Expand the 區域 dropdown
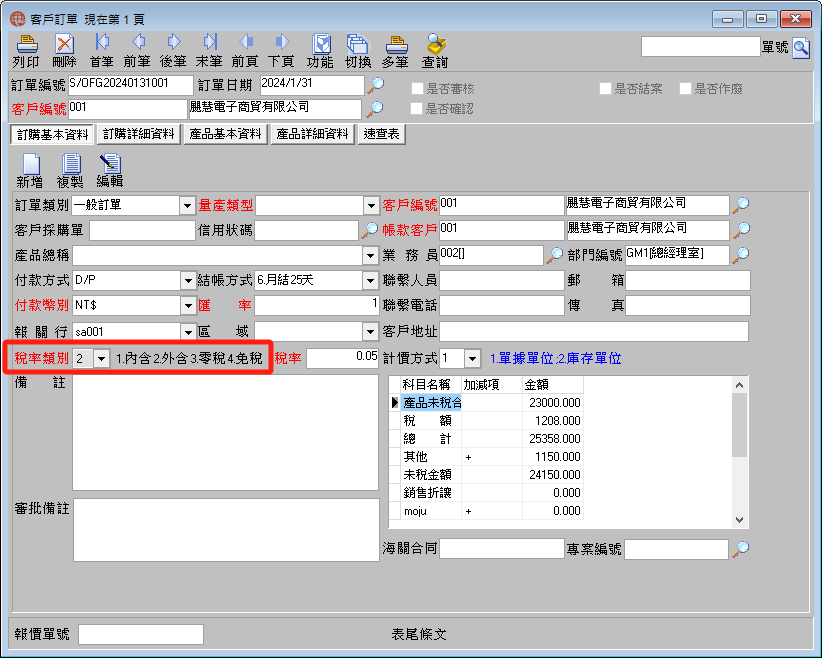Image resolution: width=822 pixels, height=658 pixels. point(371,331)
